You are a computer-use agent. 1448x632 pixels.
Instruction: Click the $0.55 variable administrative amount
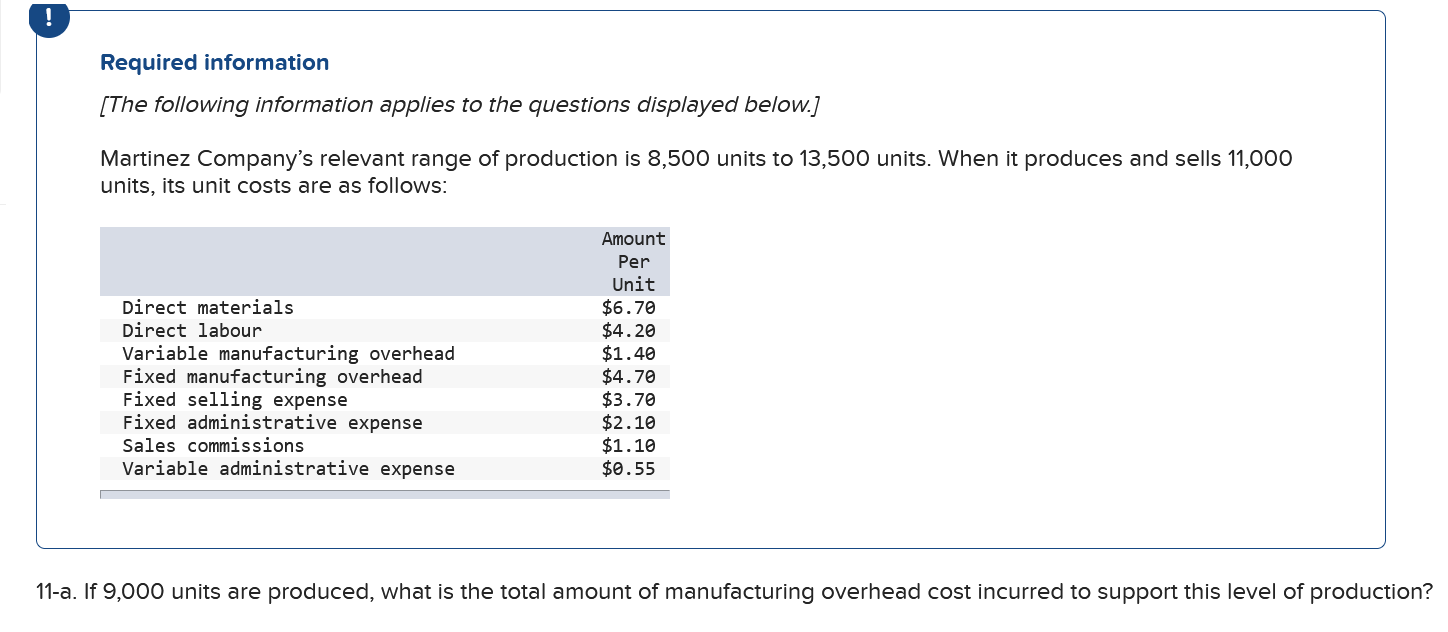click(629, 469)
